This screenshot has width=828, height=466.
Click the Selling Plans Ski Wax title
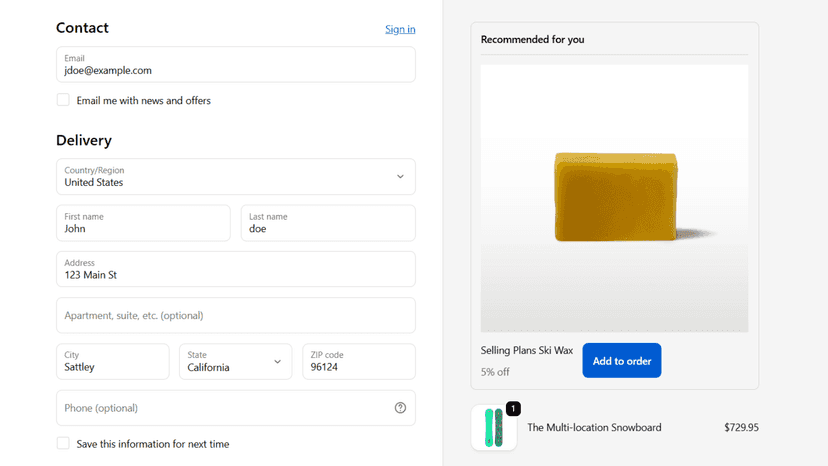(x=526, y=350)
